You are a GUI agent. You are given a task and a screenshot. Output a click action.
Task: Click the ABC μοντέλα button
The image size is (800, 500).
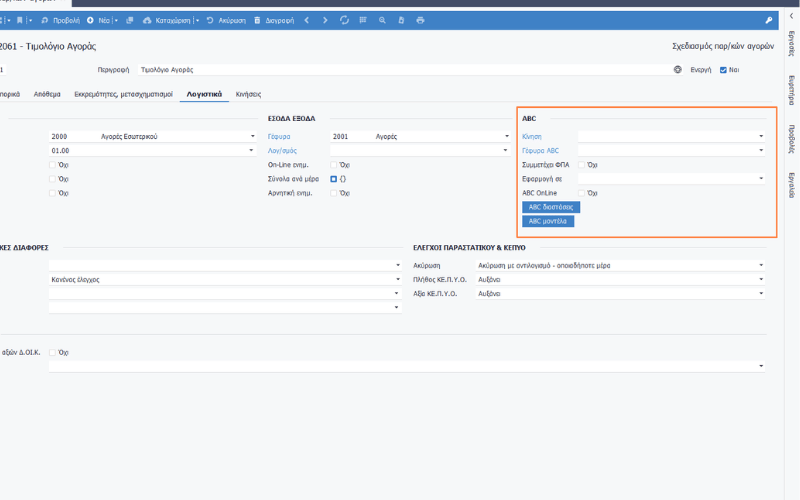(x=548, y=221)
